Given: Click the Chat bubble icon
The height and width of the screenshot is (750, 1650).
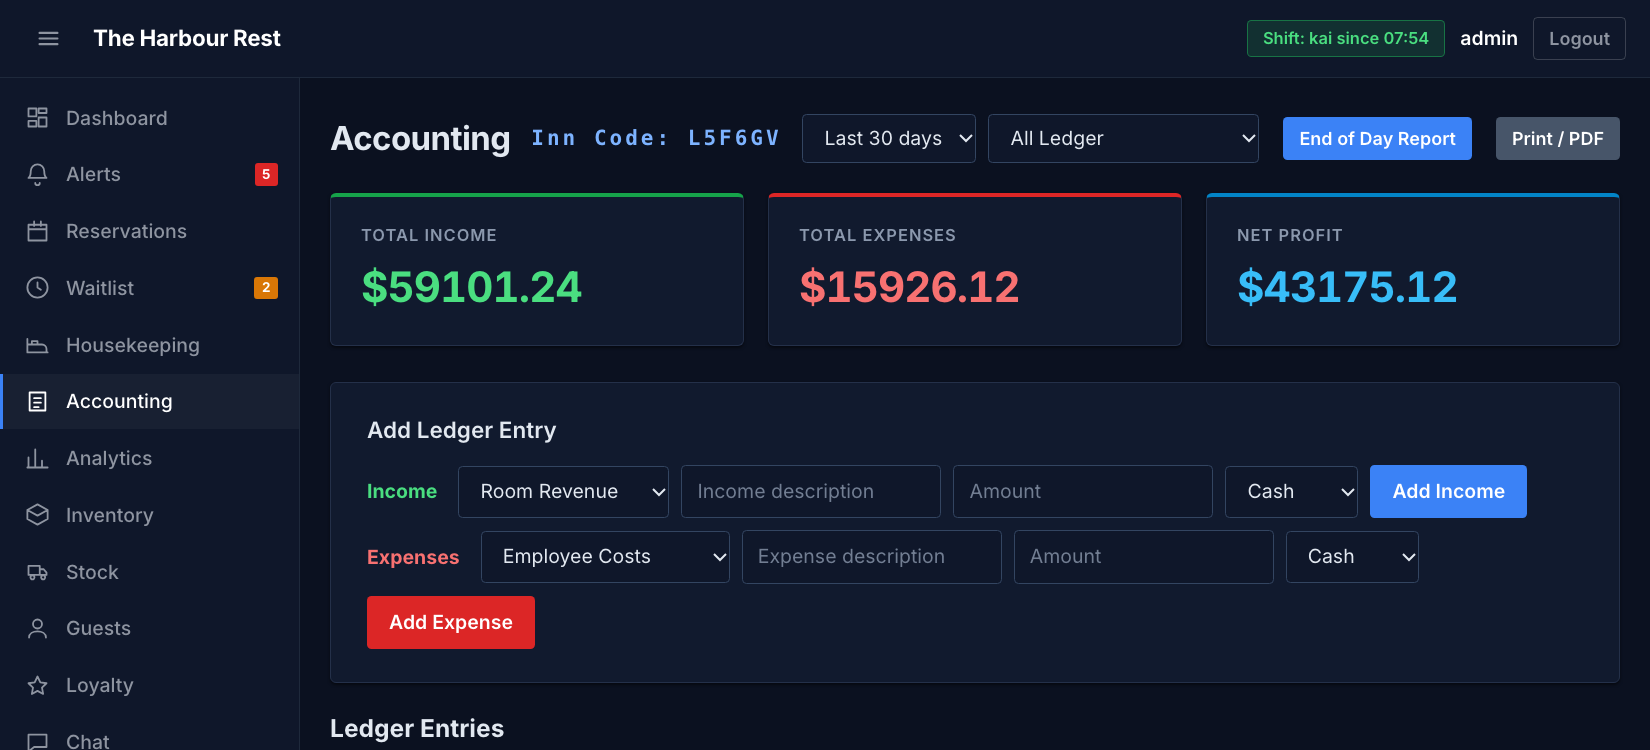Looking at the screenshot, I should [37, 741].
